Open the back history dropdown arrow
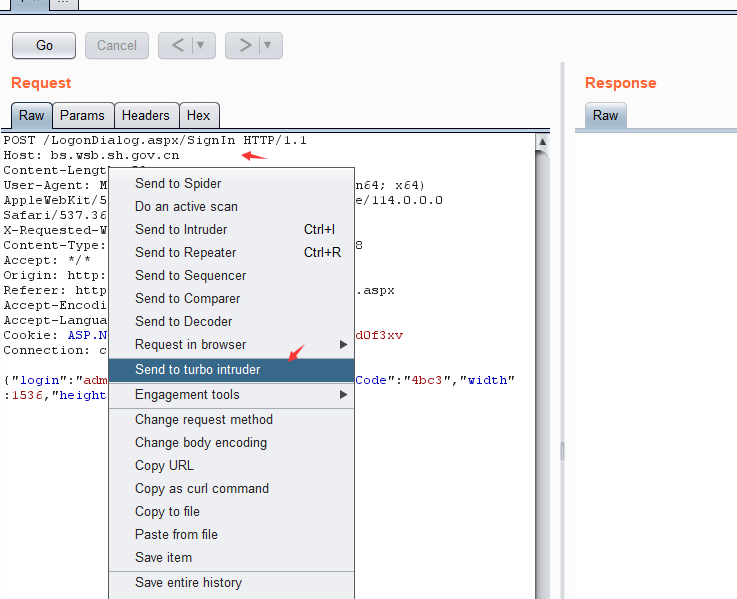Viewport: 737px width, 599px height. (x=201, y=45)
